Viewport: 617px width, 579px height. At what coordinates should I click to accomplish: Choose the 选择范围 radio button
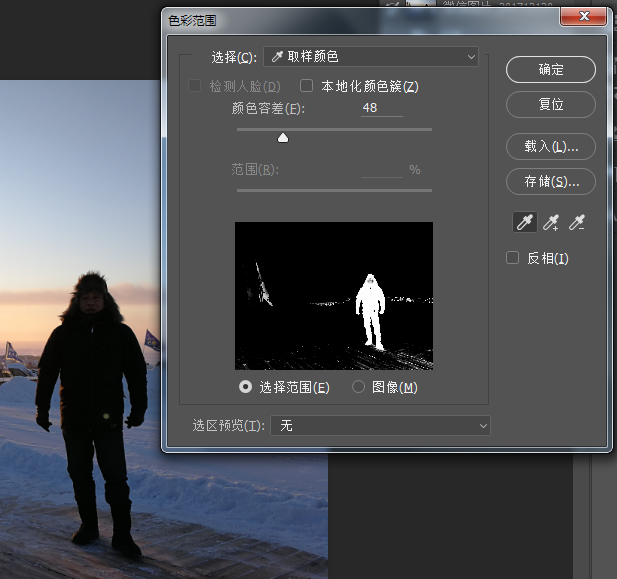pos(246,387)
